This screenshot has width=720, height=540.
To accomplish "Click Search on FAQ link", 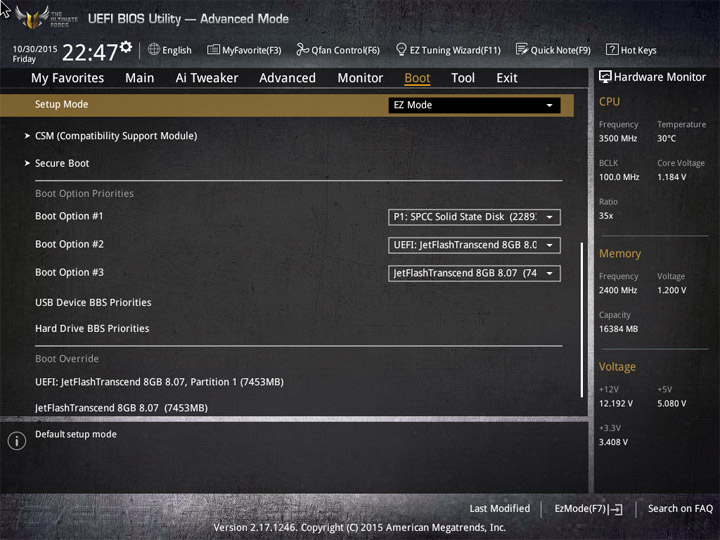I will coord(680,508).
